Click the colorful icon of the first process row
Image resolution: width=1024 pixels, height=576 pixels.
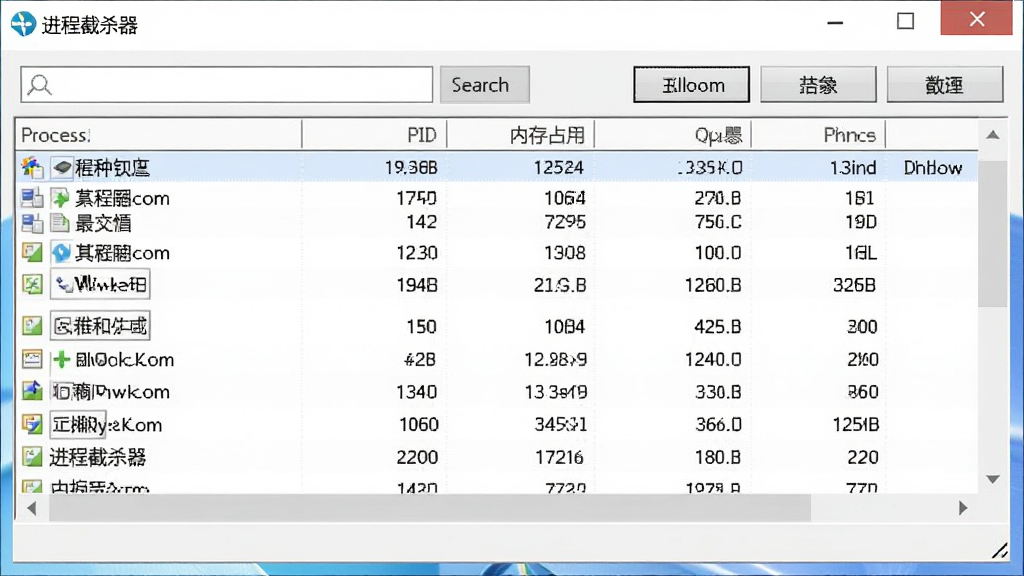coord(31,167)
